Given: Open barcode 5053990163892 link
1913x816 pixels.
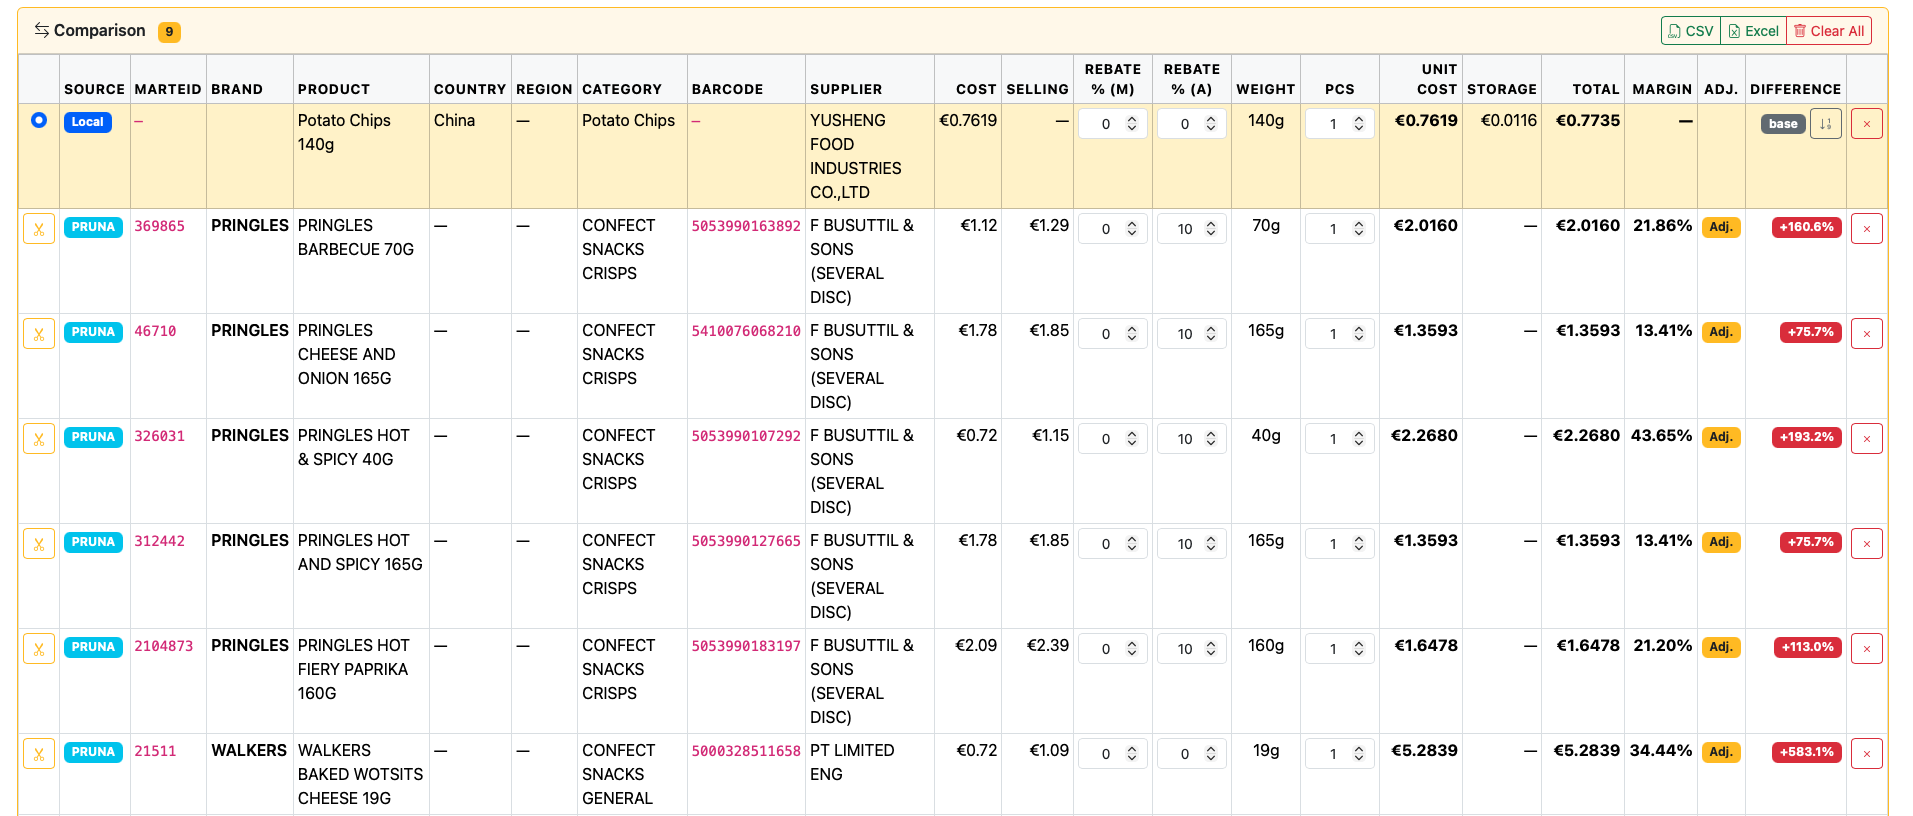Looking at the screenshot, I should 746,226.
